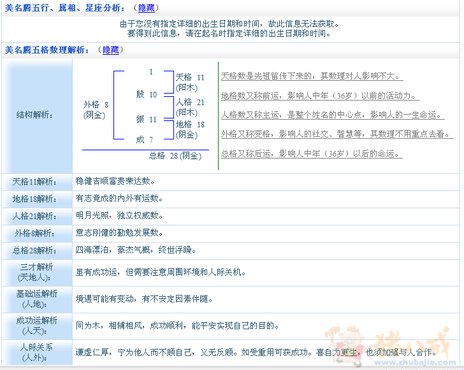Viewport: 464px width, 370px height.
Task: Select the 总格28解析 row label
Action: [x=34, y=251]
